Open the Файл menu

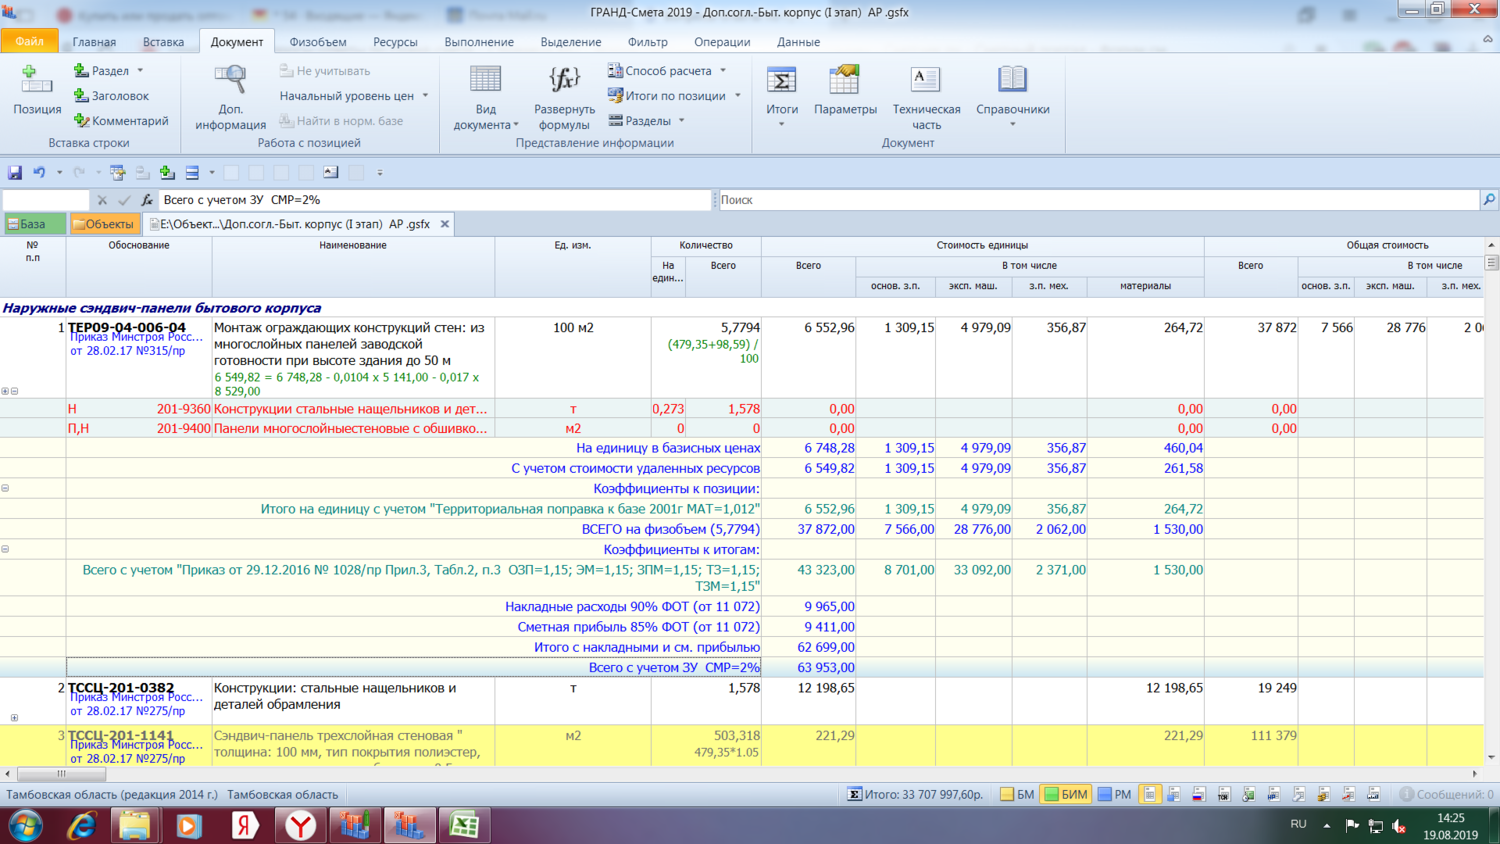29,42
